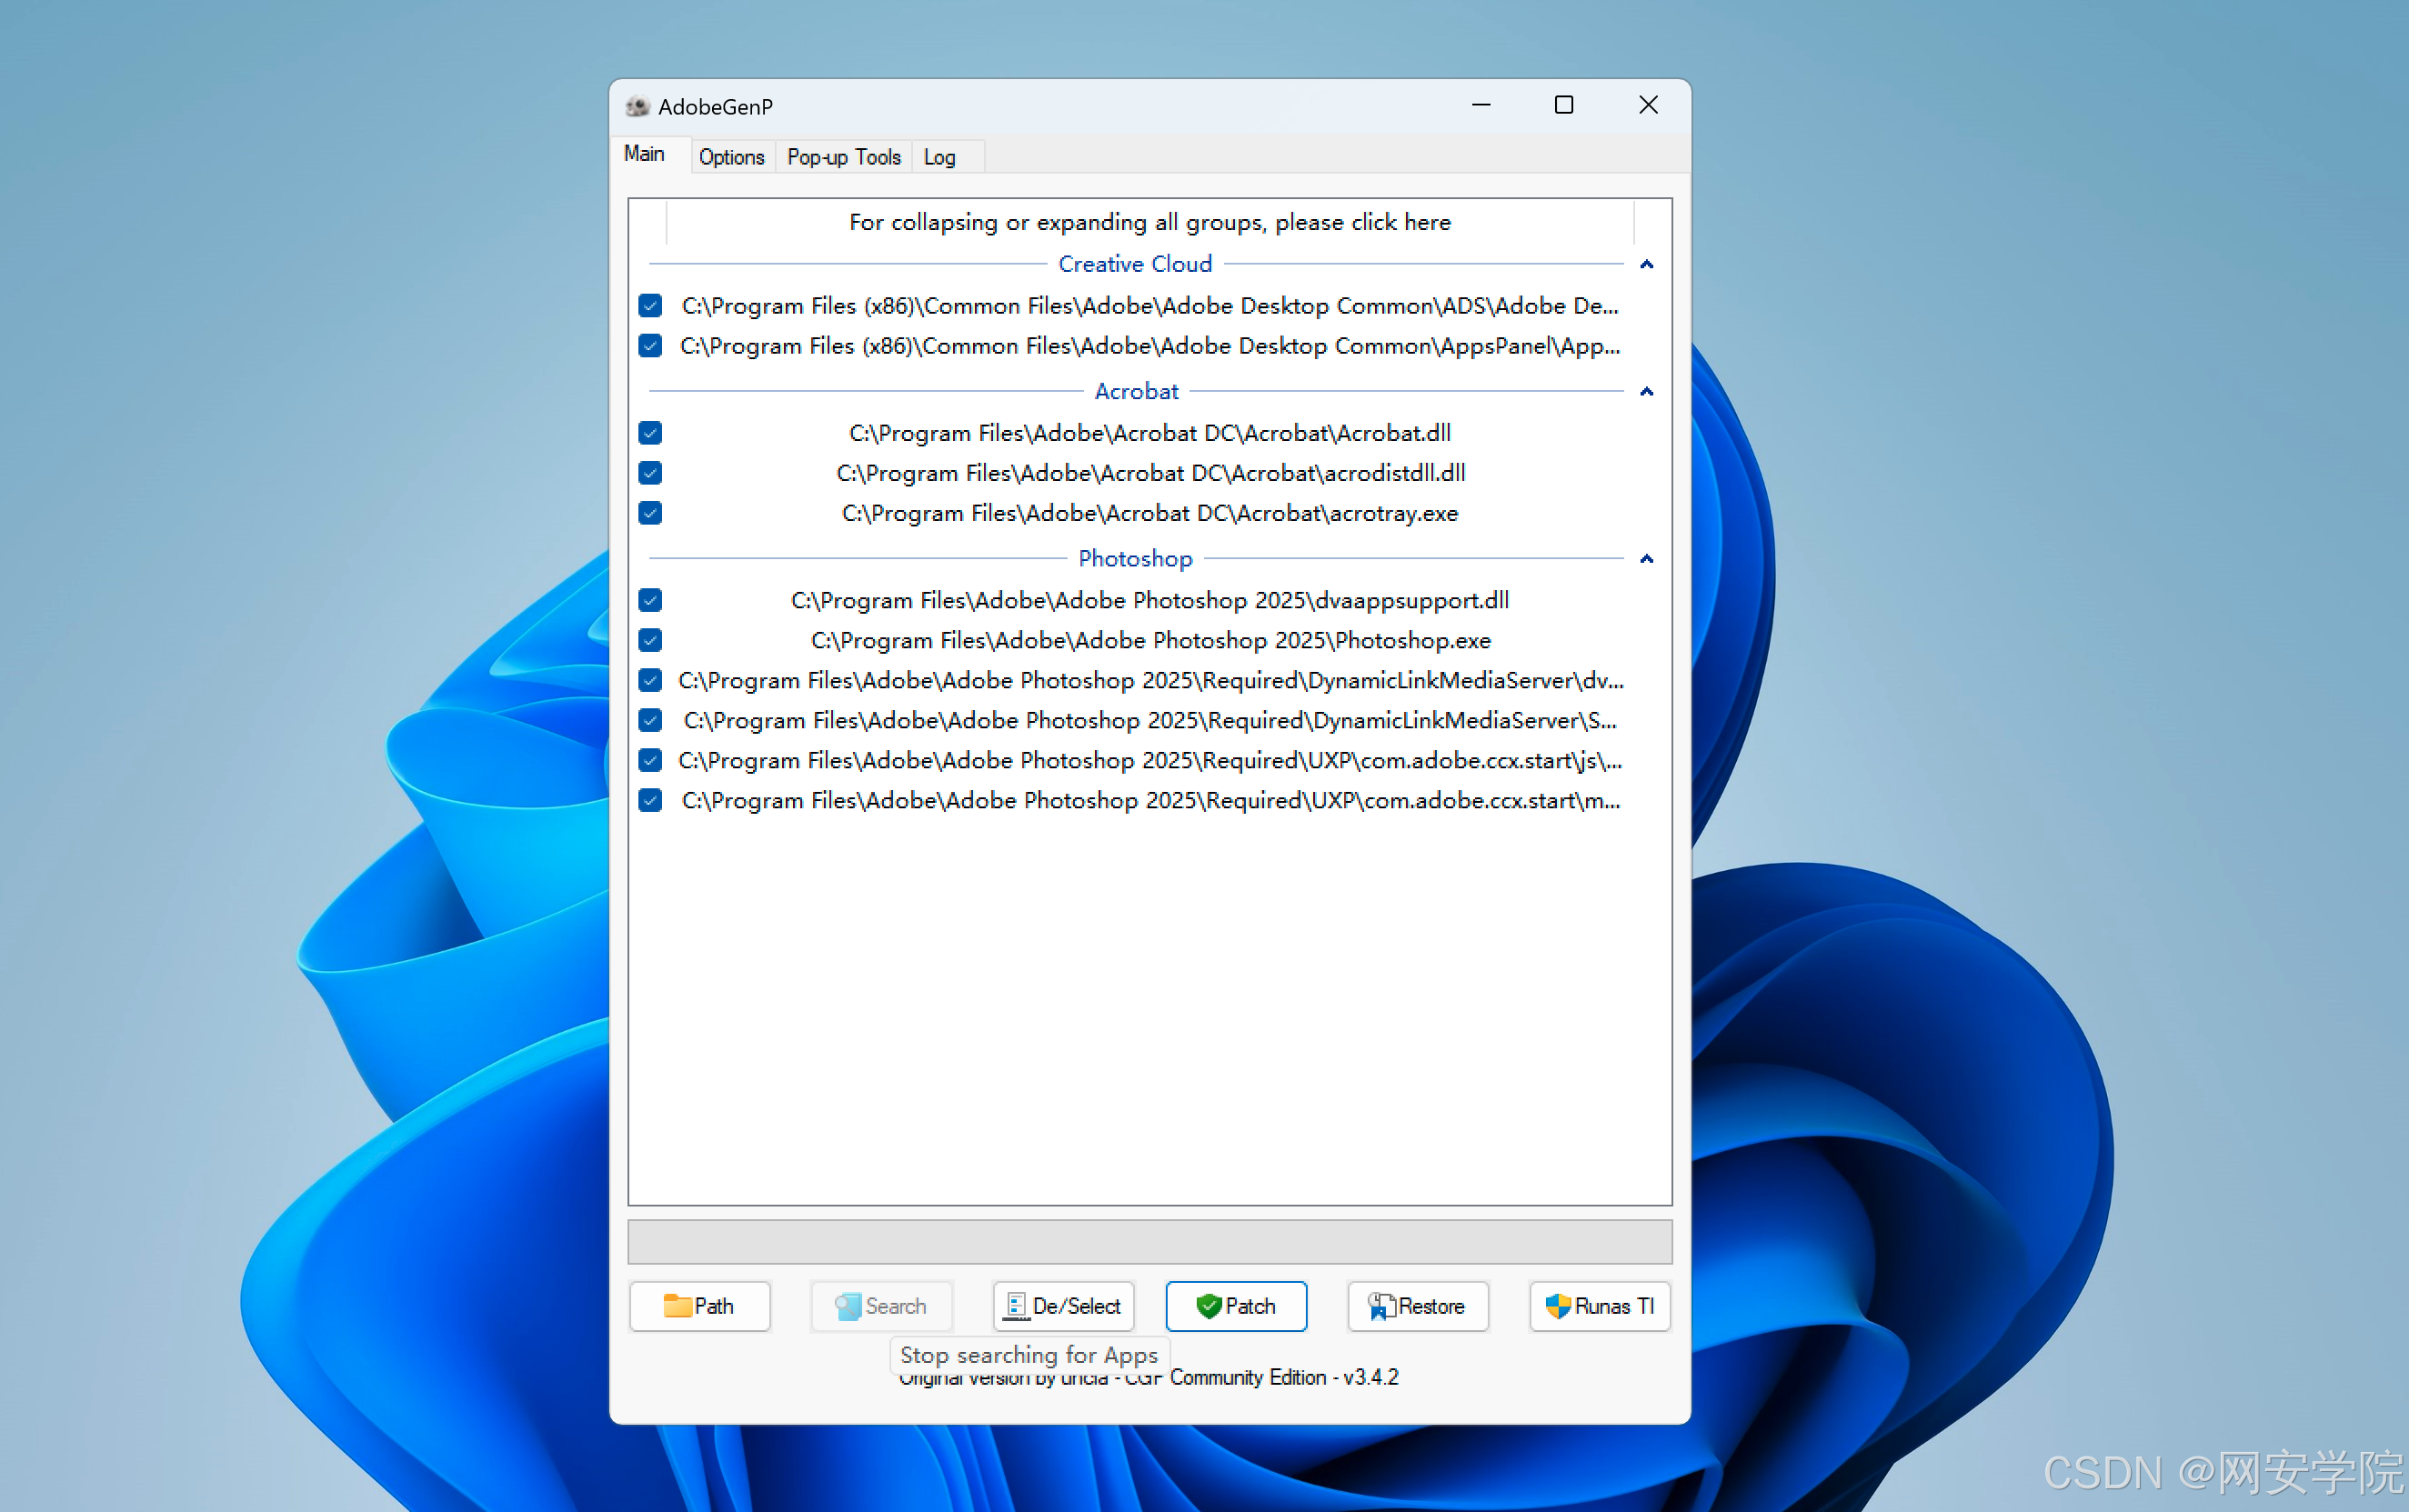Click the list icon on the De/Select button
This screenshot has width=2409, height=1512.
pyautogui.click(x=1016, y=1306)
